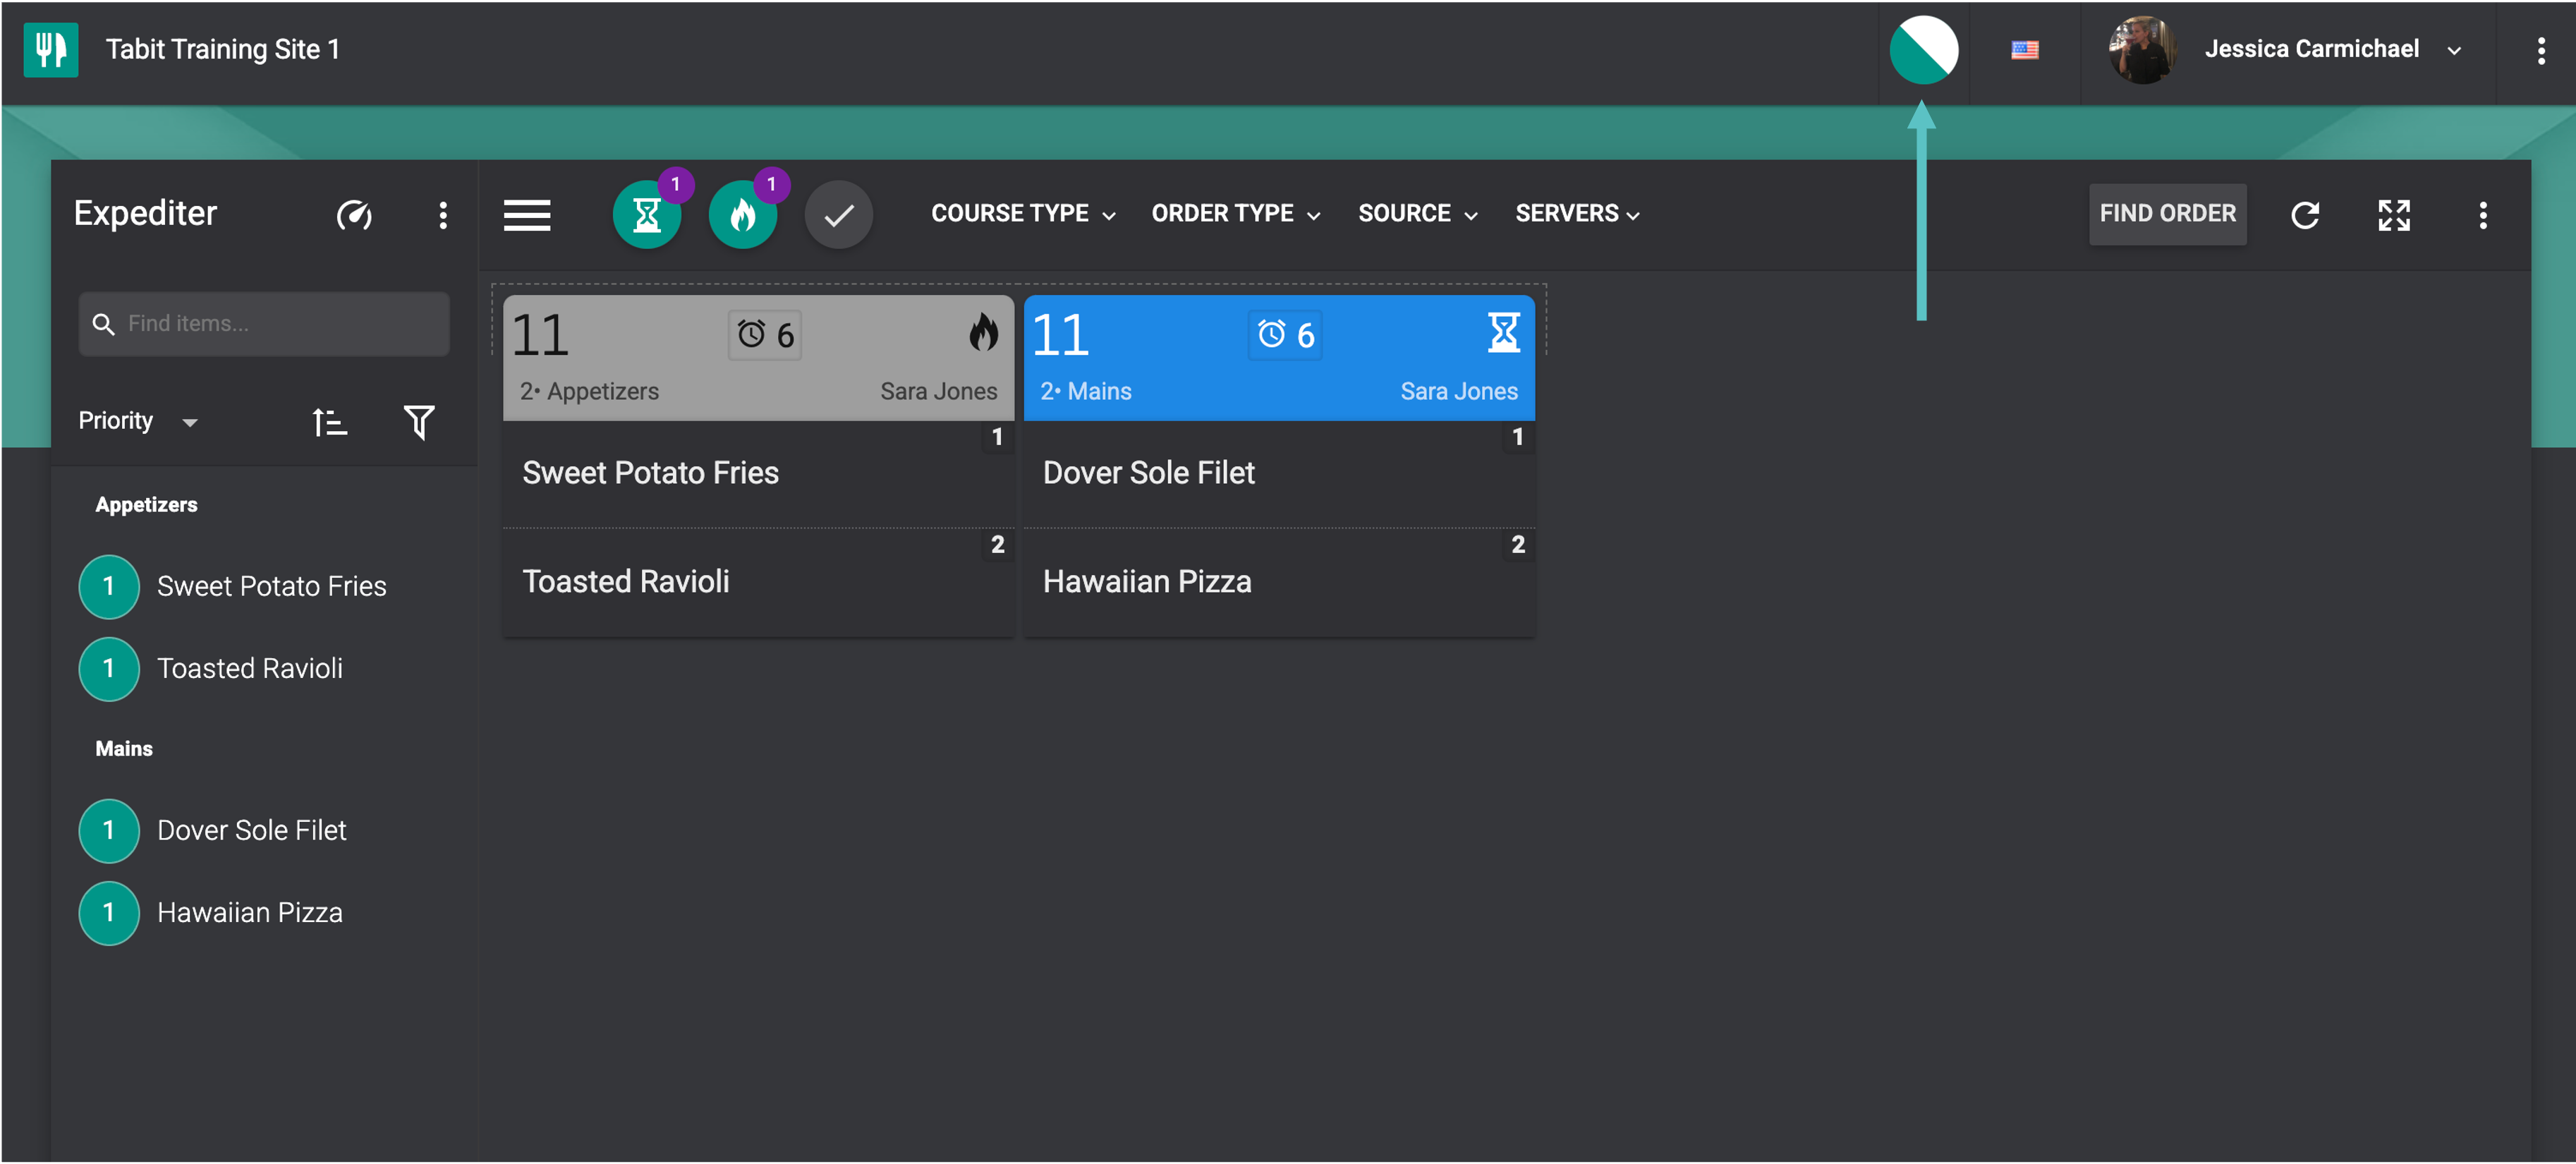Click the Find items search field
The image size is (2576, 1164).
point(265,324)
